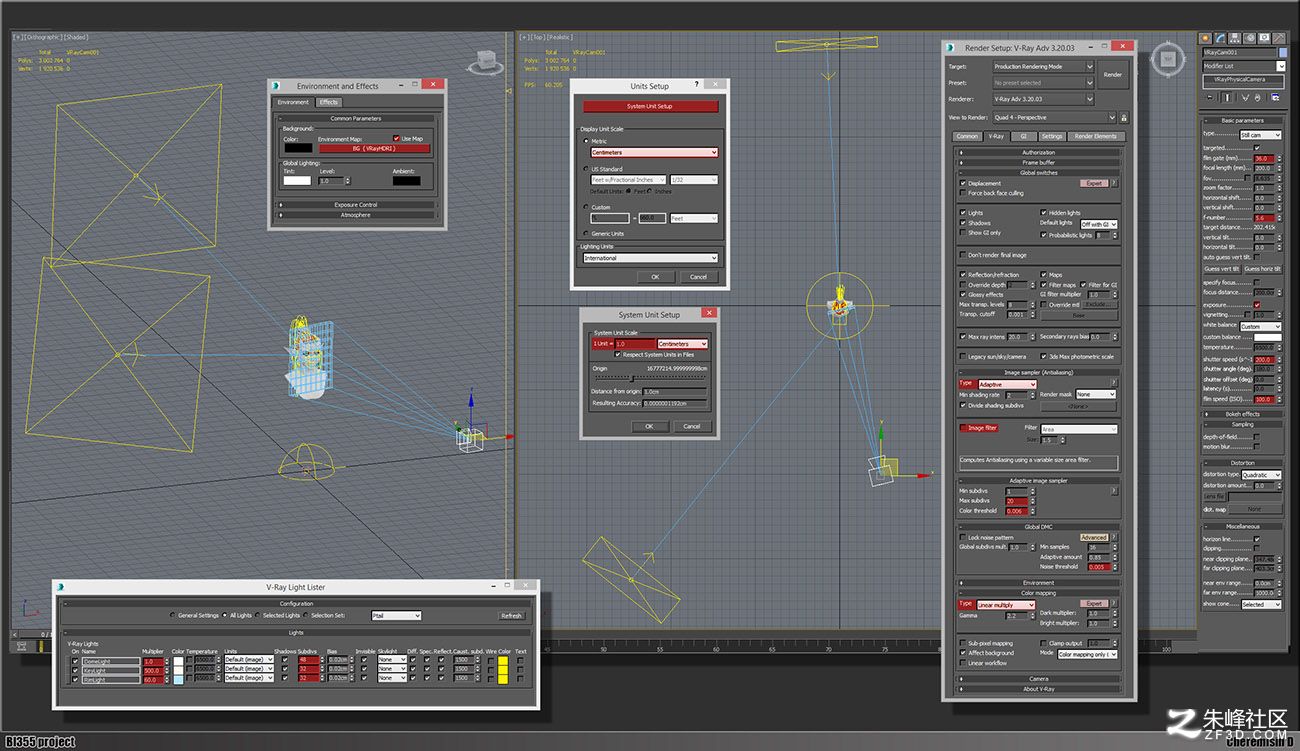Viewport: 1300px width, 751px height.
Task: Switch to Common tab in Render Setup
Action: pyautogui.click(x=967, y=136)
